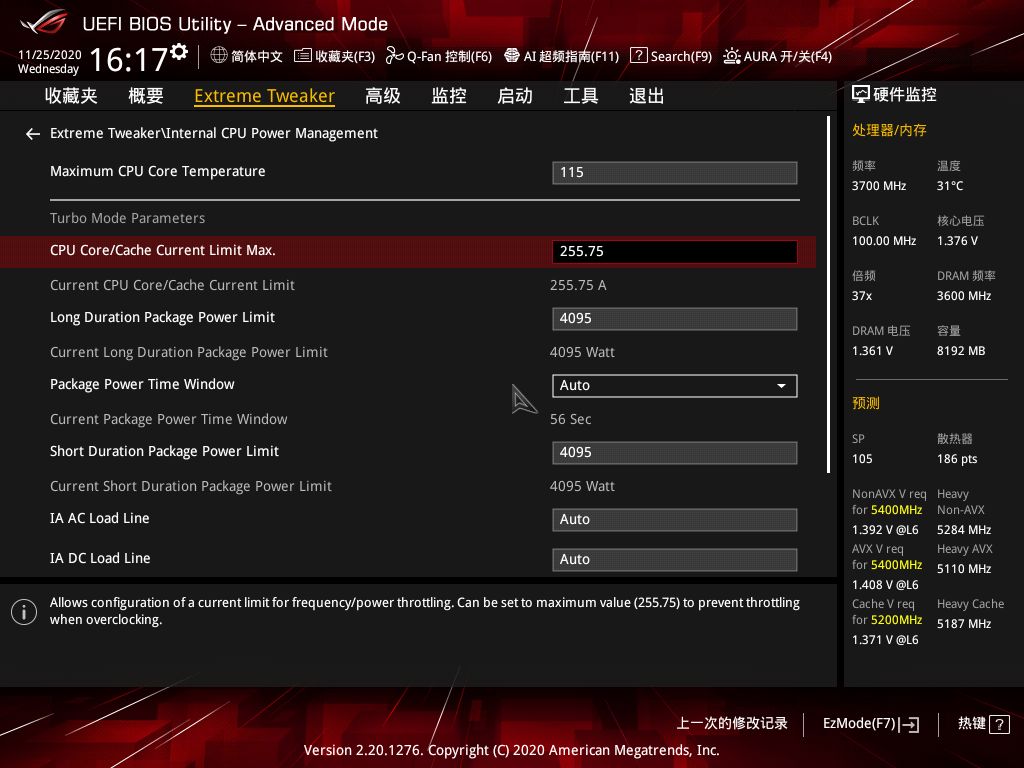Open the 收藏夹 tab
Screen dimensions: 1024x768
(71, 96)
